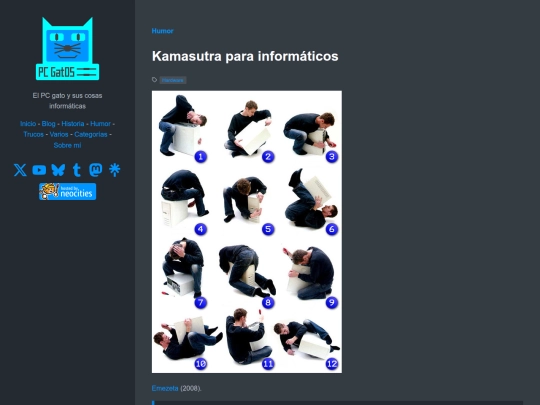The image size is (540, 405).
Task: Open the Tumblr icon link
Action: [x=77, y=170]
